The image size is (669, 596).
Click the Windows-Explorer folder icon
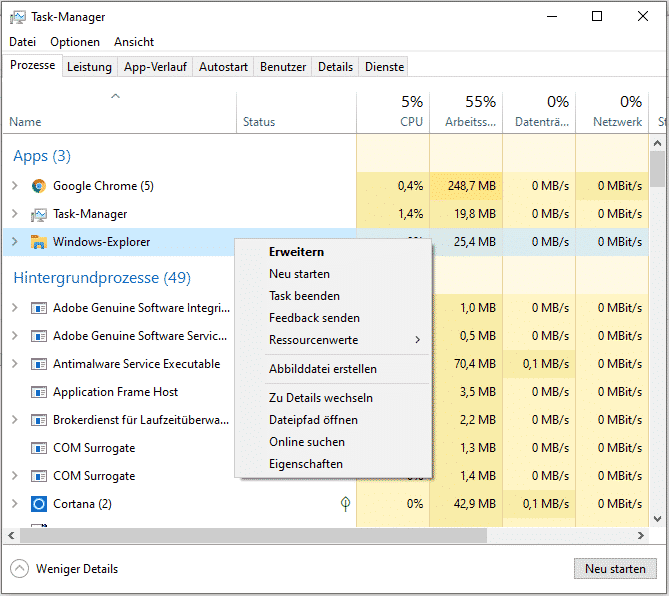[39, 242]
